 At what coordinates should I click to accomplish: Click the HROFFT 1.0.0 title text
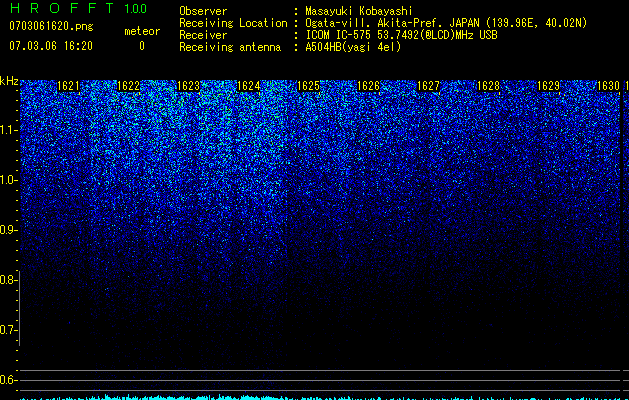pos(78,8)
